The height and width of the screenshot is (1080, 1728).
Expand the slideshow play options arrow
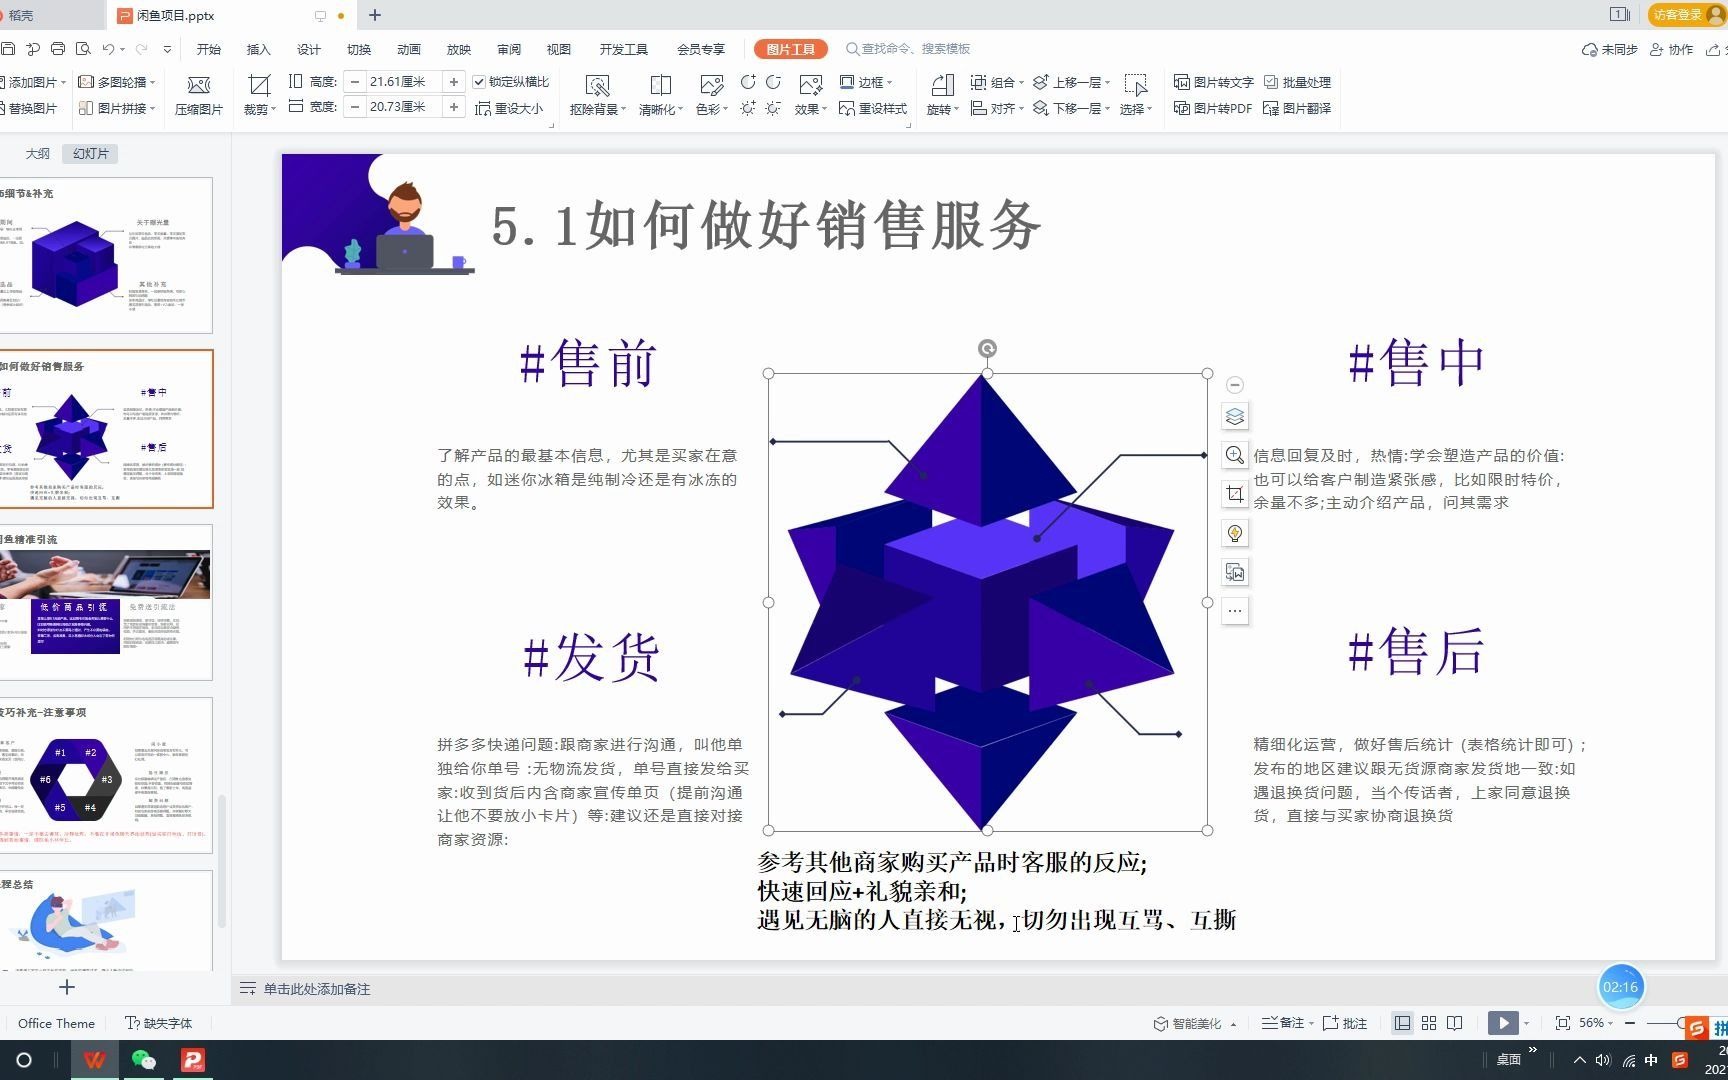click(x=1526, y=1023)
